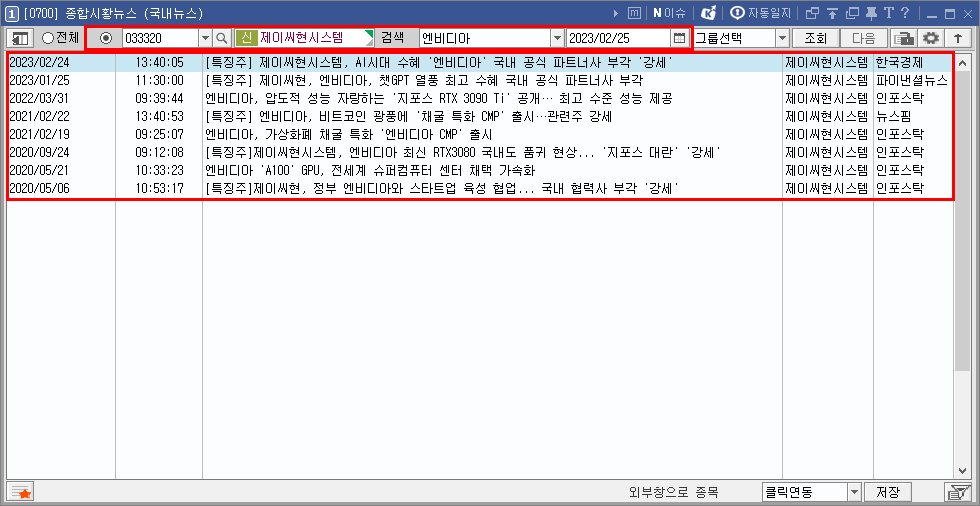
Task: Click the K mascot icon in title bar
Action: (708, 13)
